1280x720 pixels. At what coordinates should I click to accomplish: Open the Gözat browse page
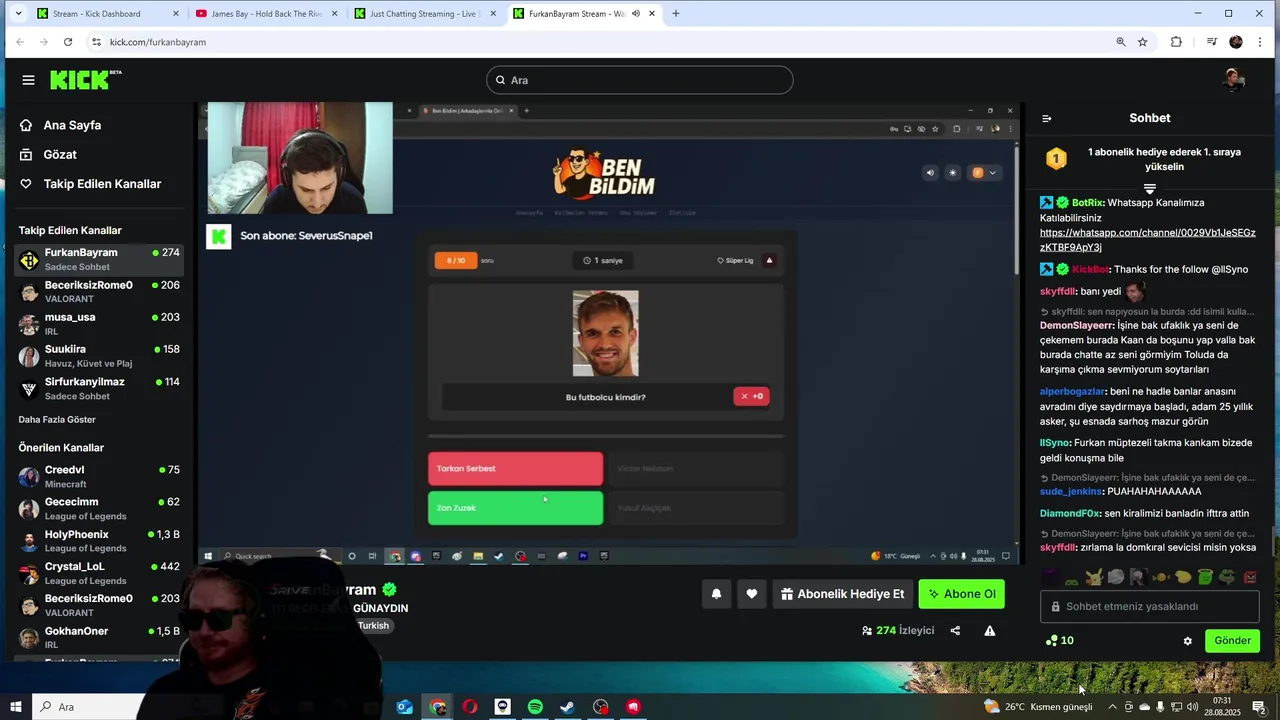tap(60, 154)
